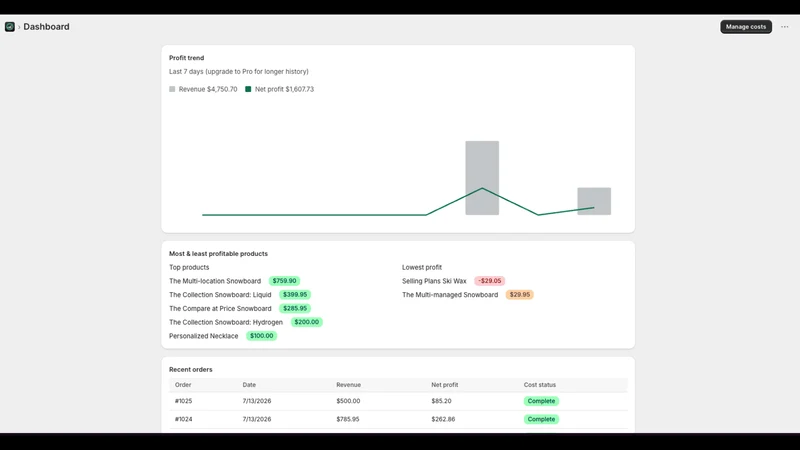This screenshot has width=800, height=450.
Task: Select the Personalized Necklace product
Action: (204, 336)
